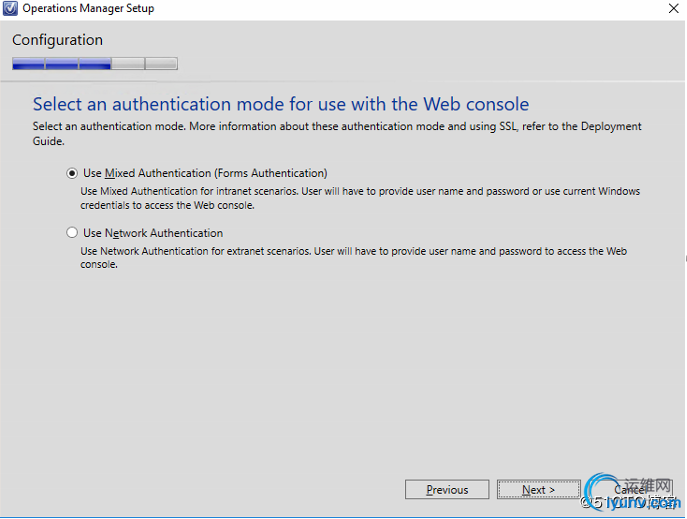Click the Cancel button
Image resolution: width=687 pixels, height=519 pixels.
point(630,489)
